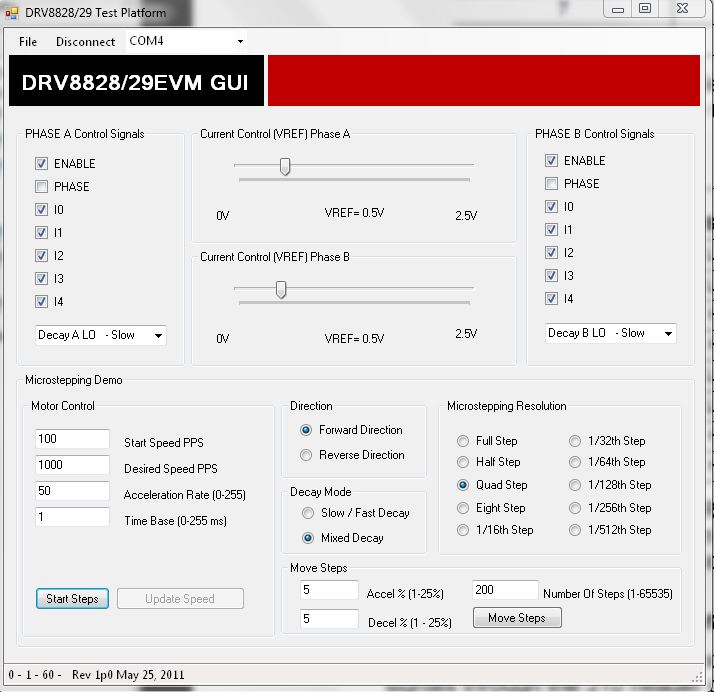Viewport: 714px width, 692px height.
Task: Toggle Phase B I4 checkbox
Action: pos(551,299)
